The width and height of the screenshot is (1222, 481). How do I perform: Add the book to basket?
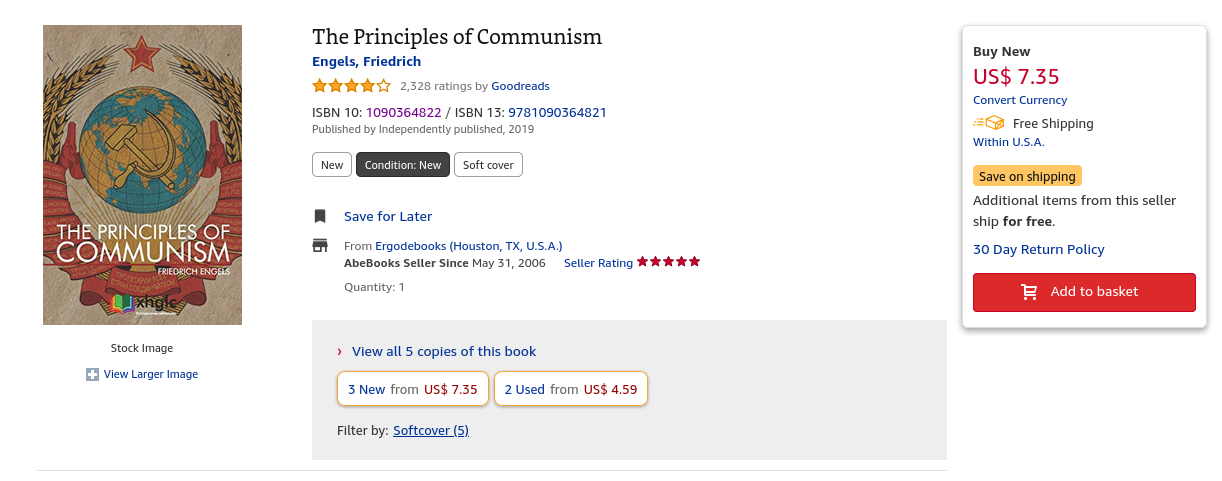(x=1084, y=292)
